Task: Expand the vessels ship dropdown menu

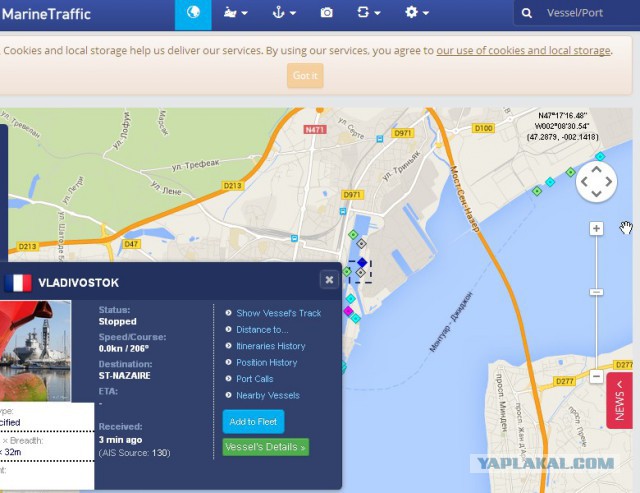Action: (236, 13)
